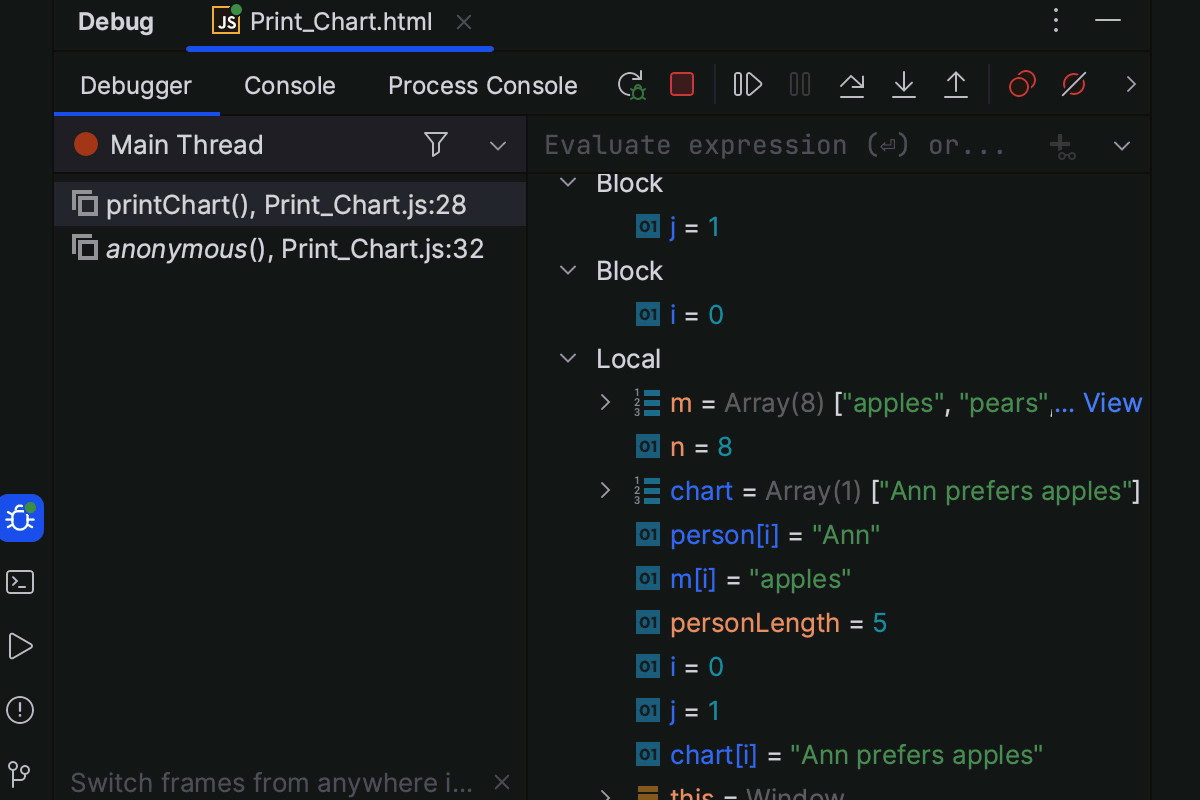
Task: Select the Debug tool window sidebar icon
Action: pyautogui.click(x=21, y=518)
